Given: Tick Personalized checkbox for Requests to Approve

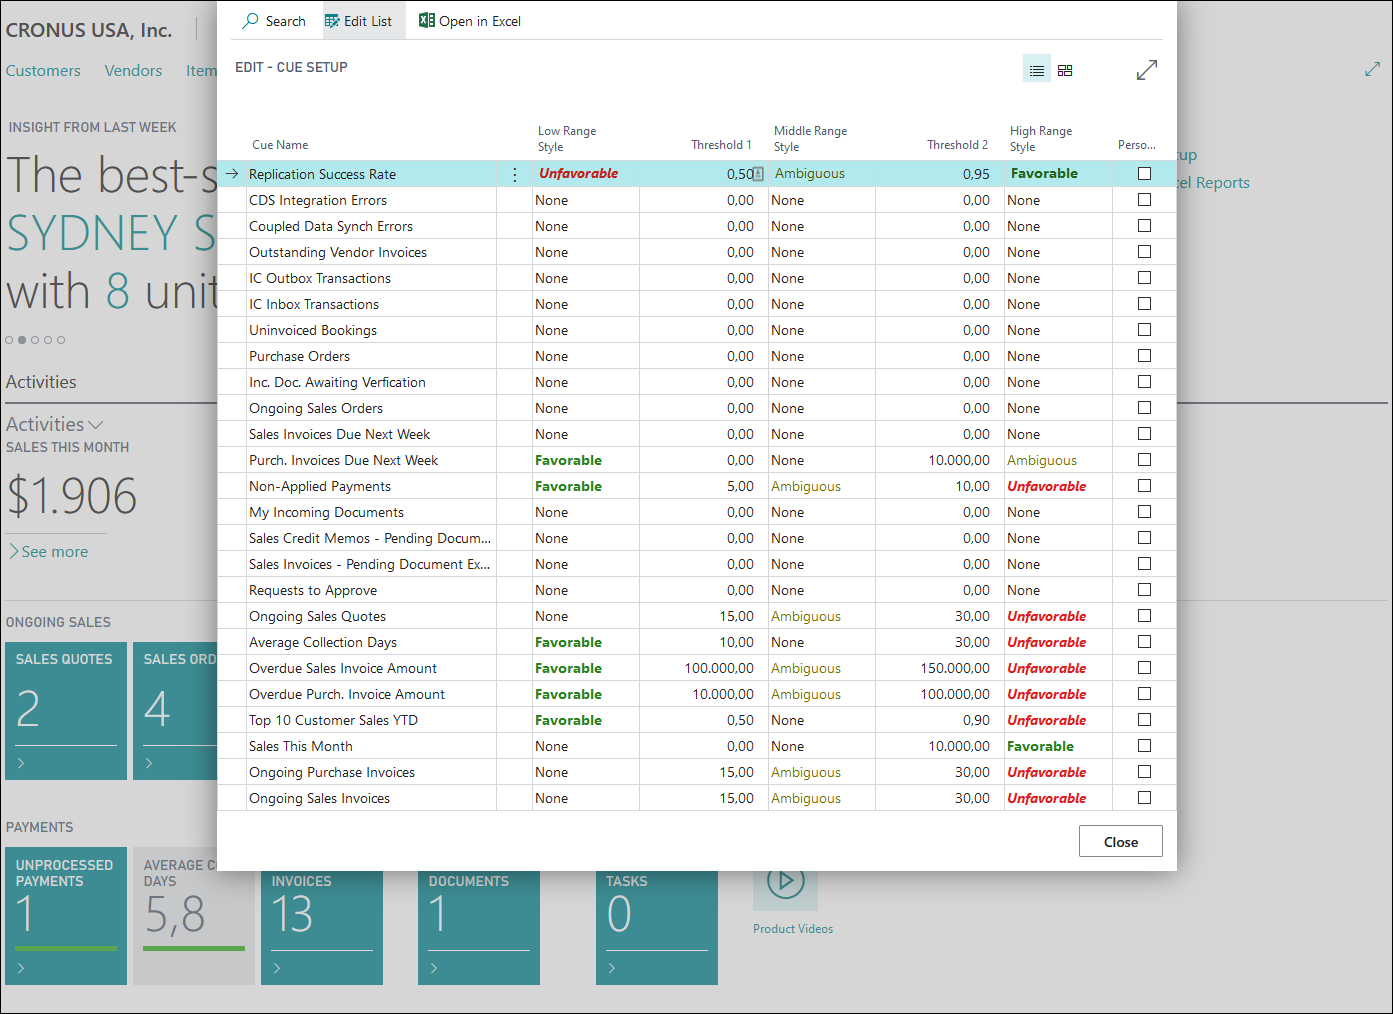Looking at the screenshot, I should [x=1145, y=590].
